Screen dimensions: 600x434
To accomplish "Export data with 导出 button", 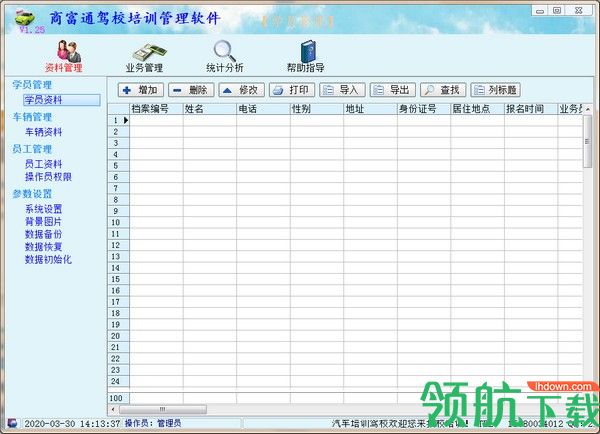I will coord(393,90).
